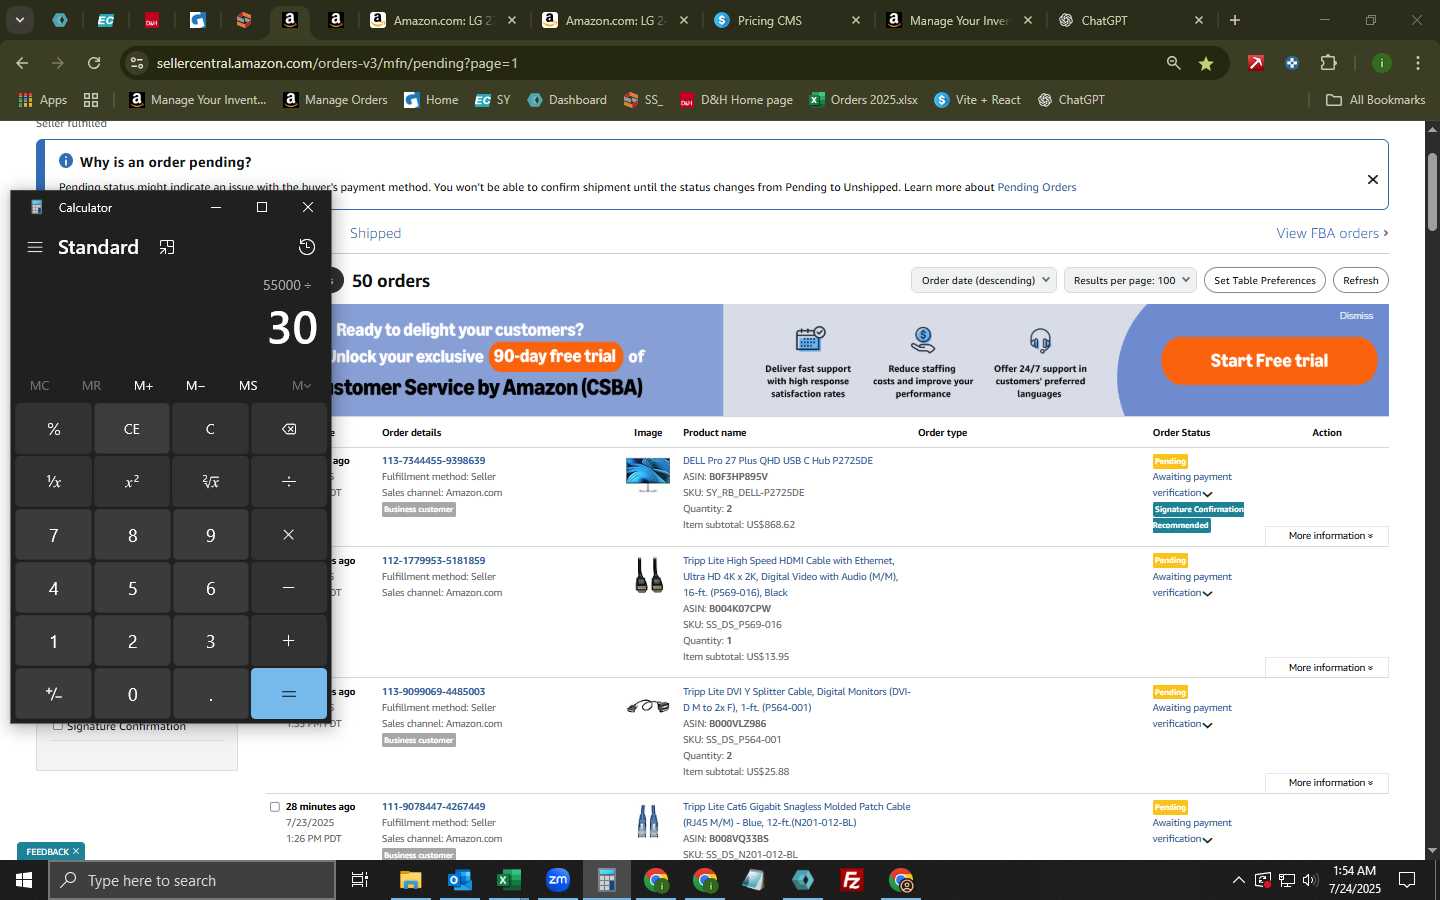Click the Calculator percent key
The height and width of the screenshot is (900, 1440).
54,429
